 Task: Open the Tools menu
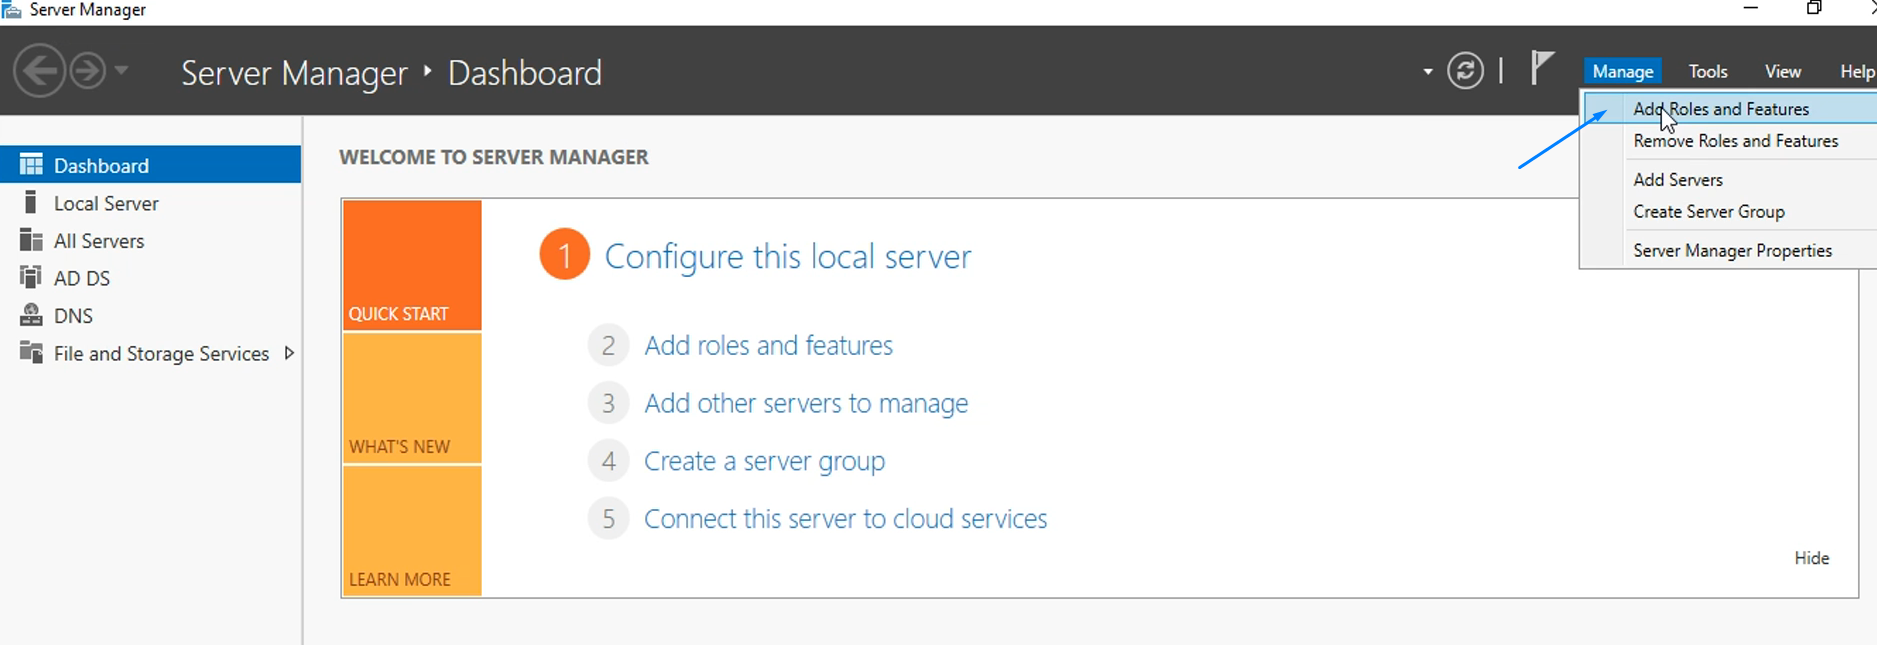(x=1708, y=71)
